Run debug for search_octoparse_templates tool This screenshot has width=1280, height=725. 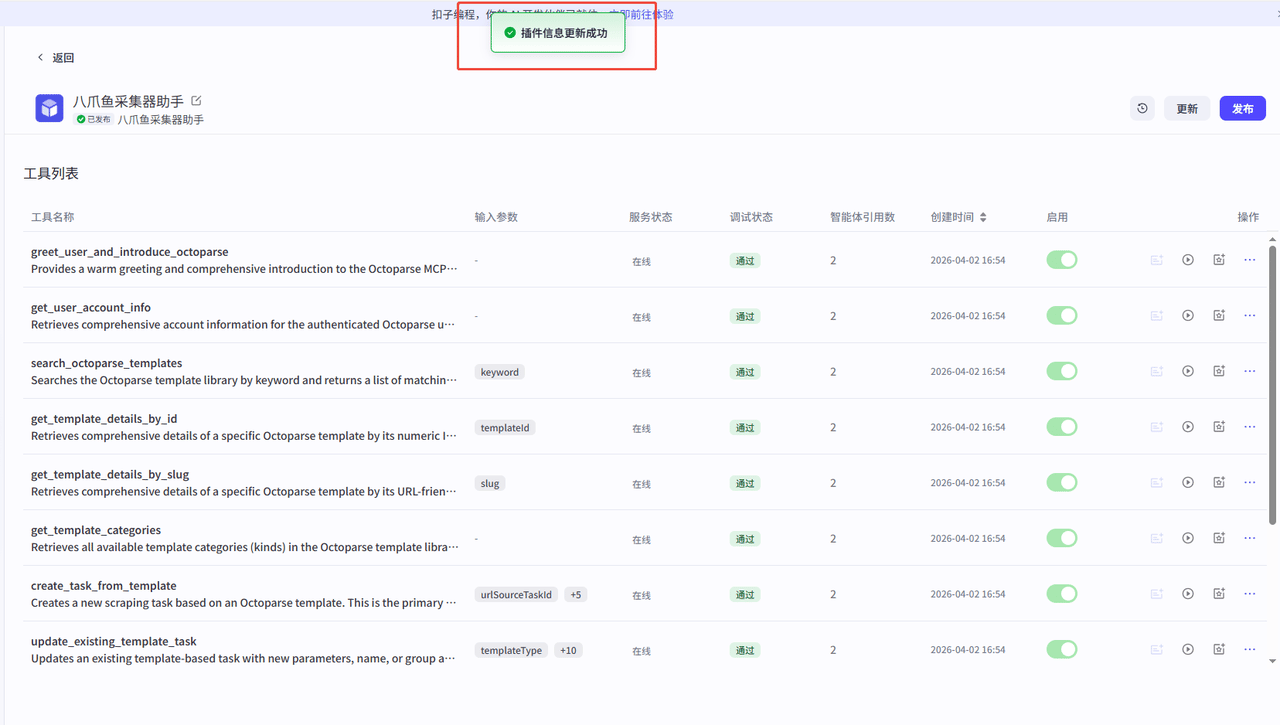coord(1188,371)
